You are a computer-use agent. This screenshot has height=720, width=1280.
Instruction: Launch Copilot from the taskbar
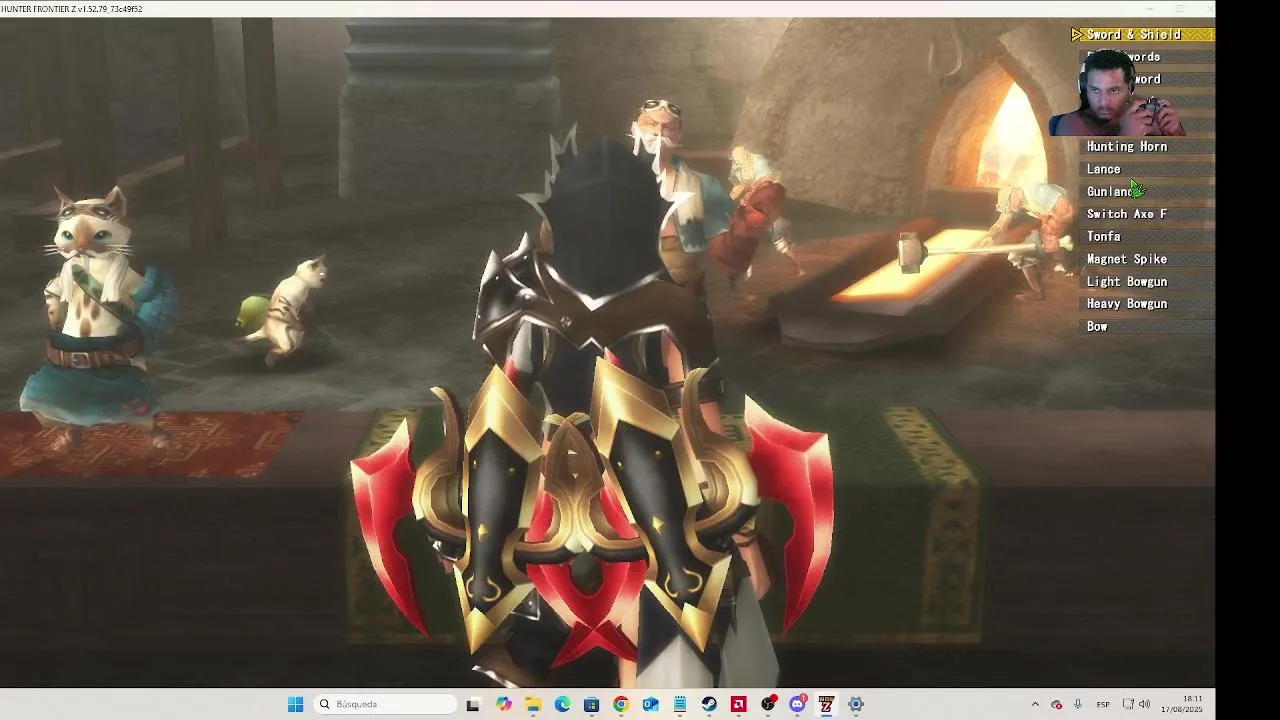click(x=503, y=704)
